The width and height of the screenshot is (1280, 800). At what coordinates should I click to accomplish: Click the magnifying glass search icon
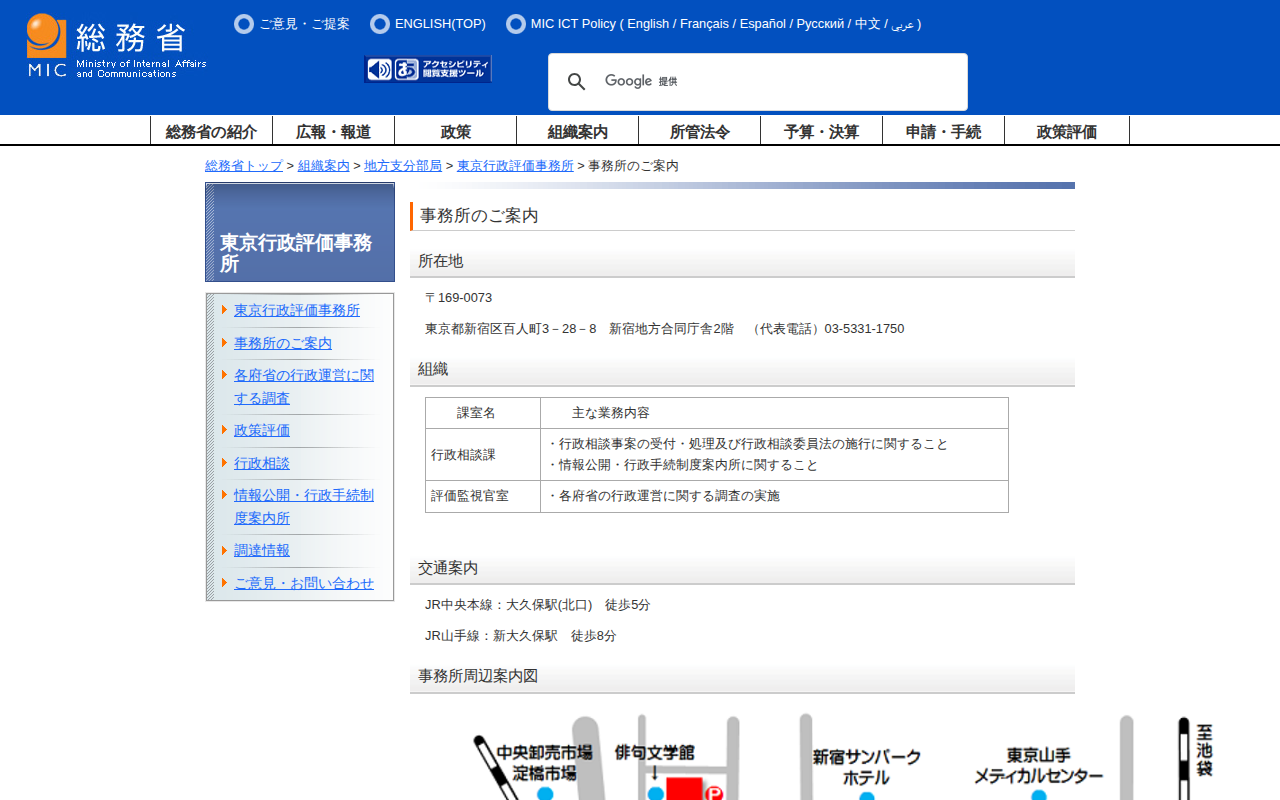coord(577,82)
